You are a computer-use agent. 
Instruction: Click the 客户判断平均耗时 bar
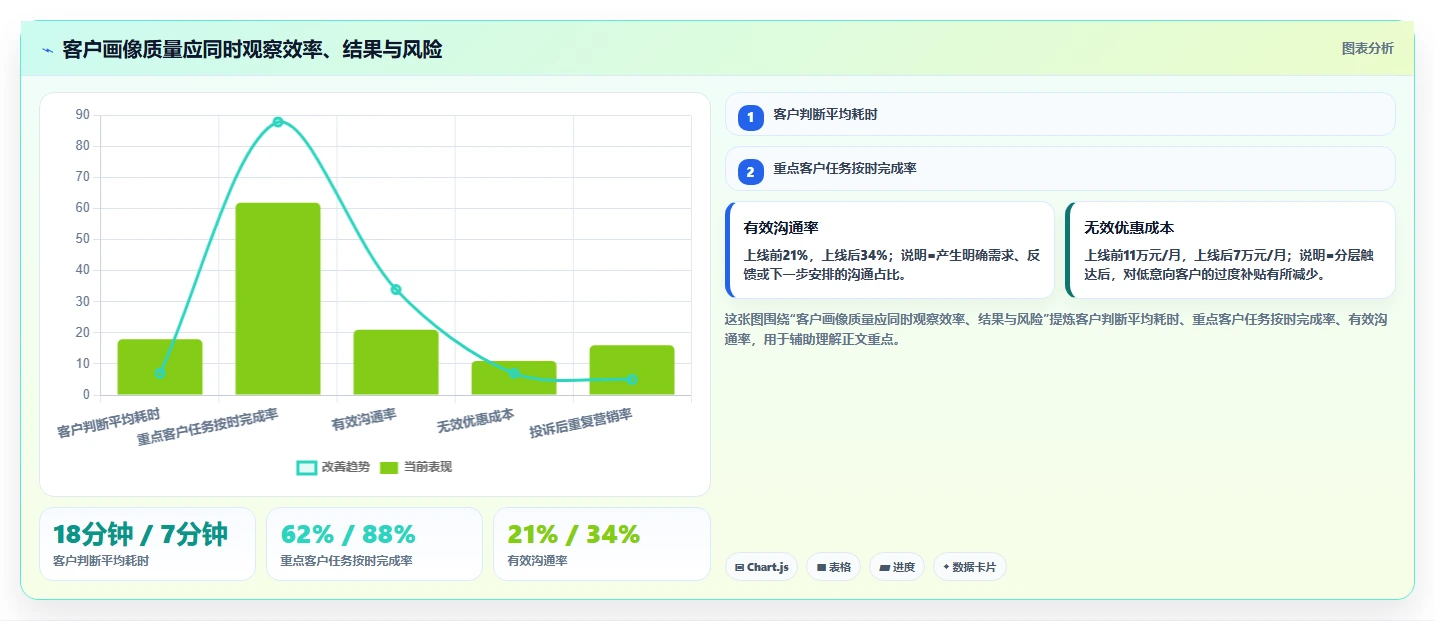pos(160,367)
